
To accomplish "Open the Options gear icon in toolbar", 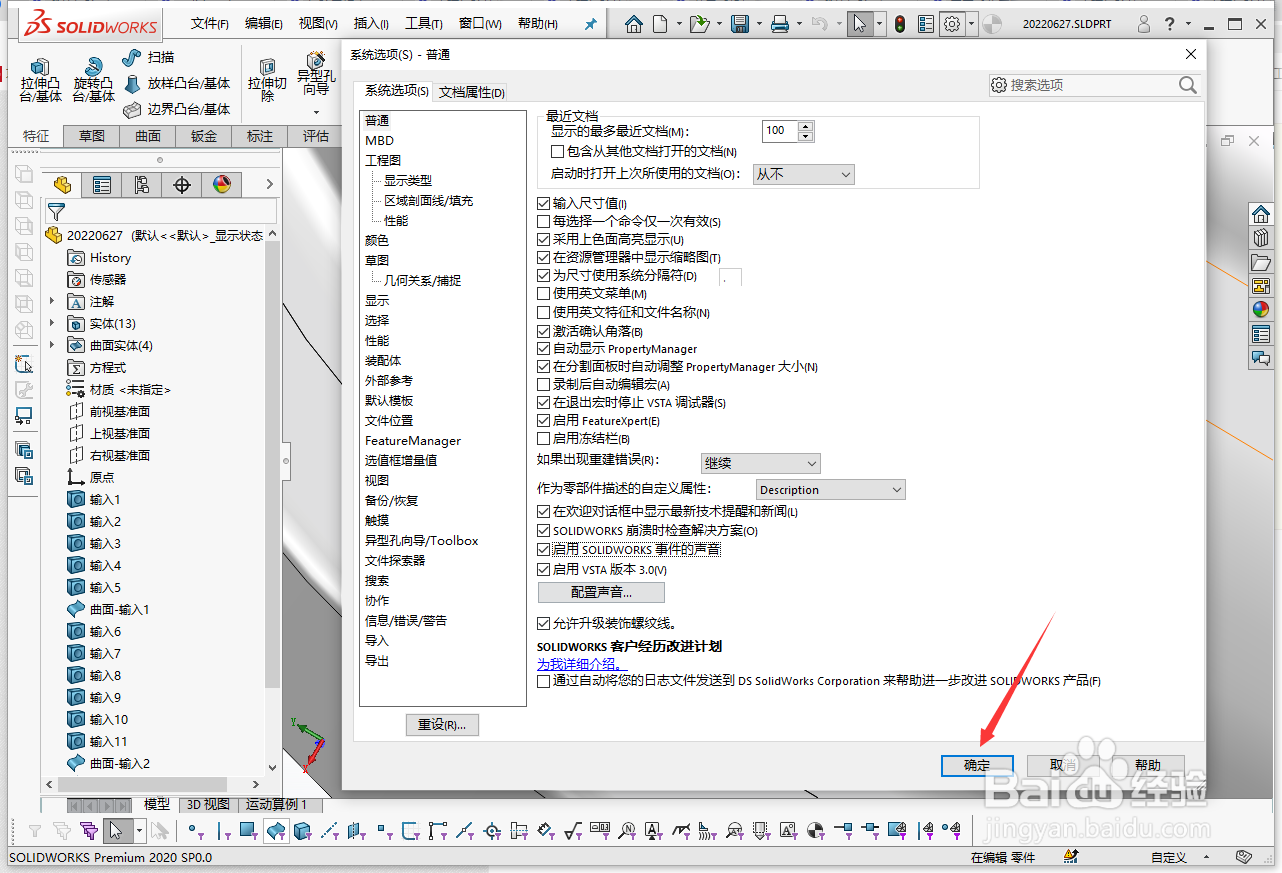I will coord(952,24).
